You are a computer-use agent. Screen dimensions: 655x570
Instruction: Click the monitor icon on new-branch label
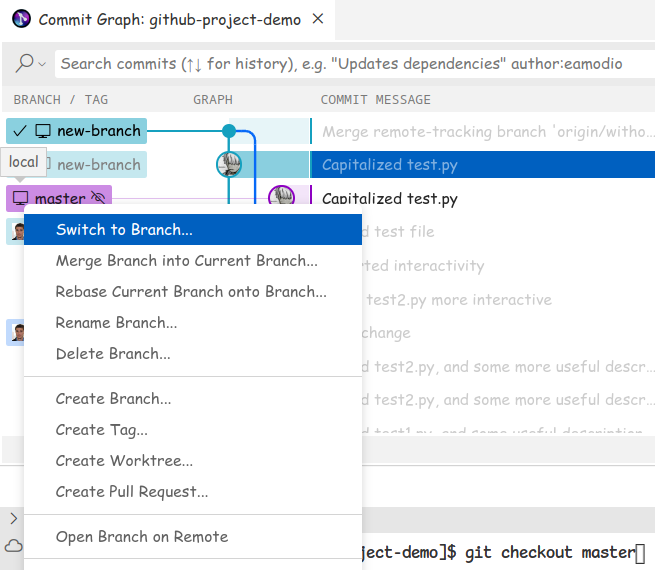tap(43, 131)
